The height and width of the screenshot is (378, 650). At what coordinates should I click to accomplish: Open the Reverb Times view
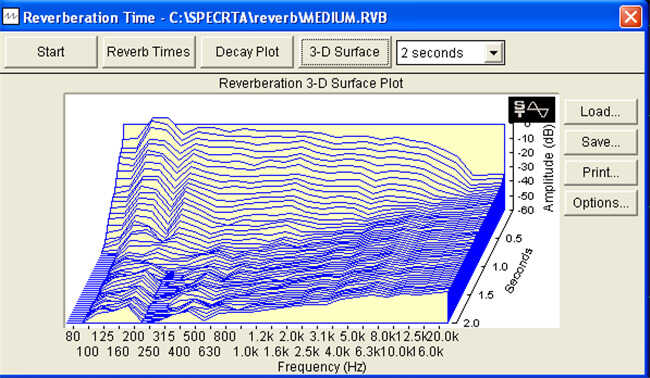coord(148,52)
